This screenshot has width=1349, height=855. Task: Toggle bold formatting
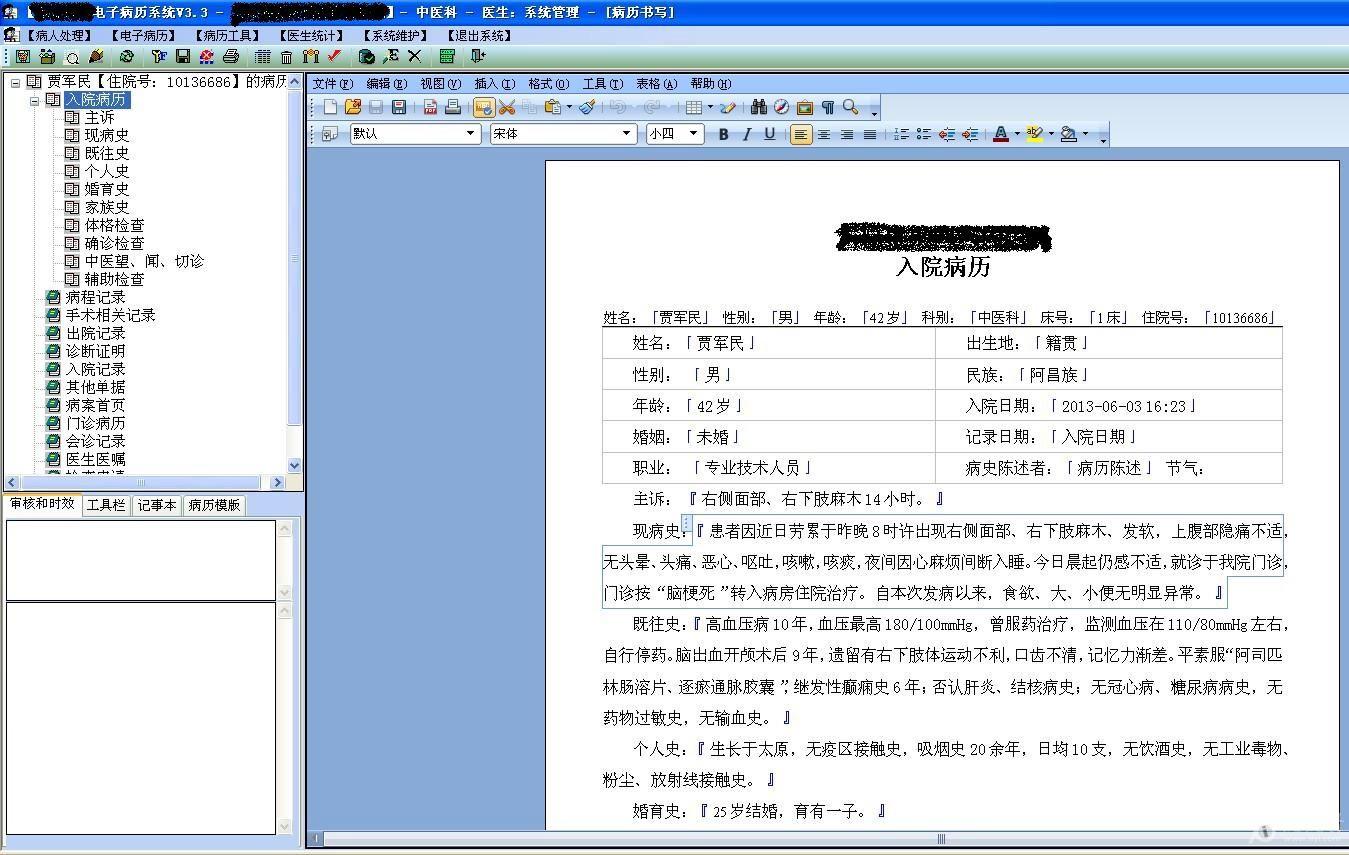(723, 134)
